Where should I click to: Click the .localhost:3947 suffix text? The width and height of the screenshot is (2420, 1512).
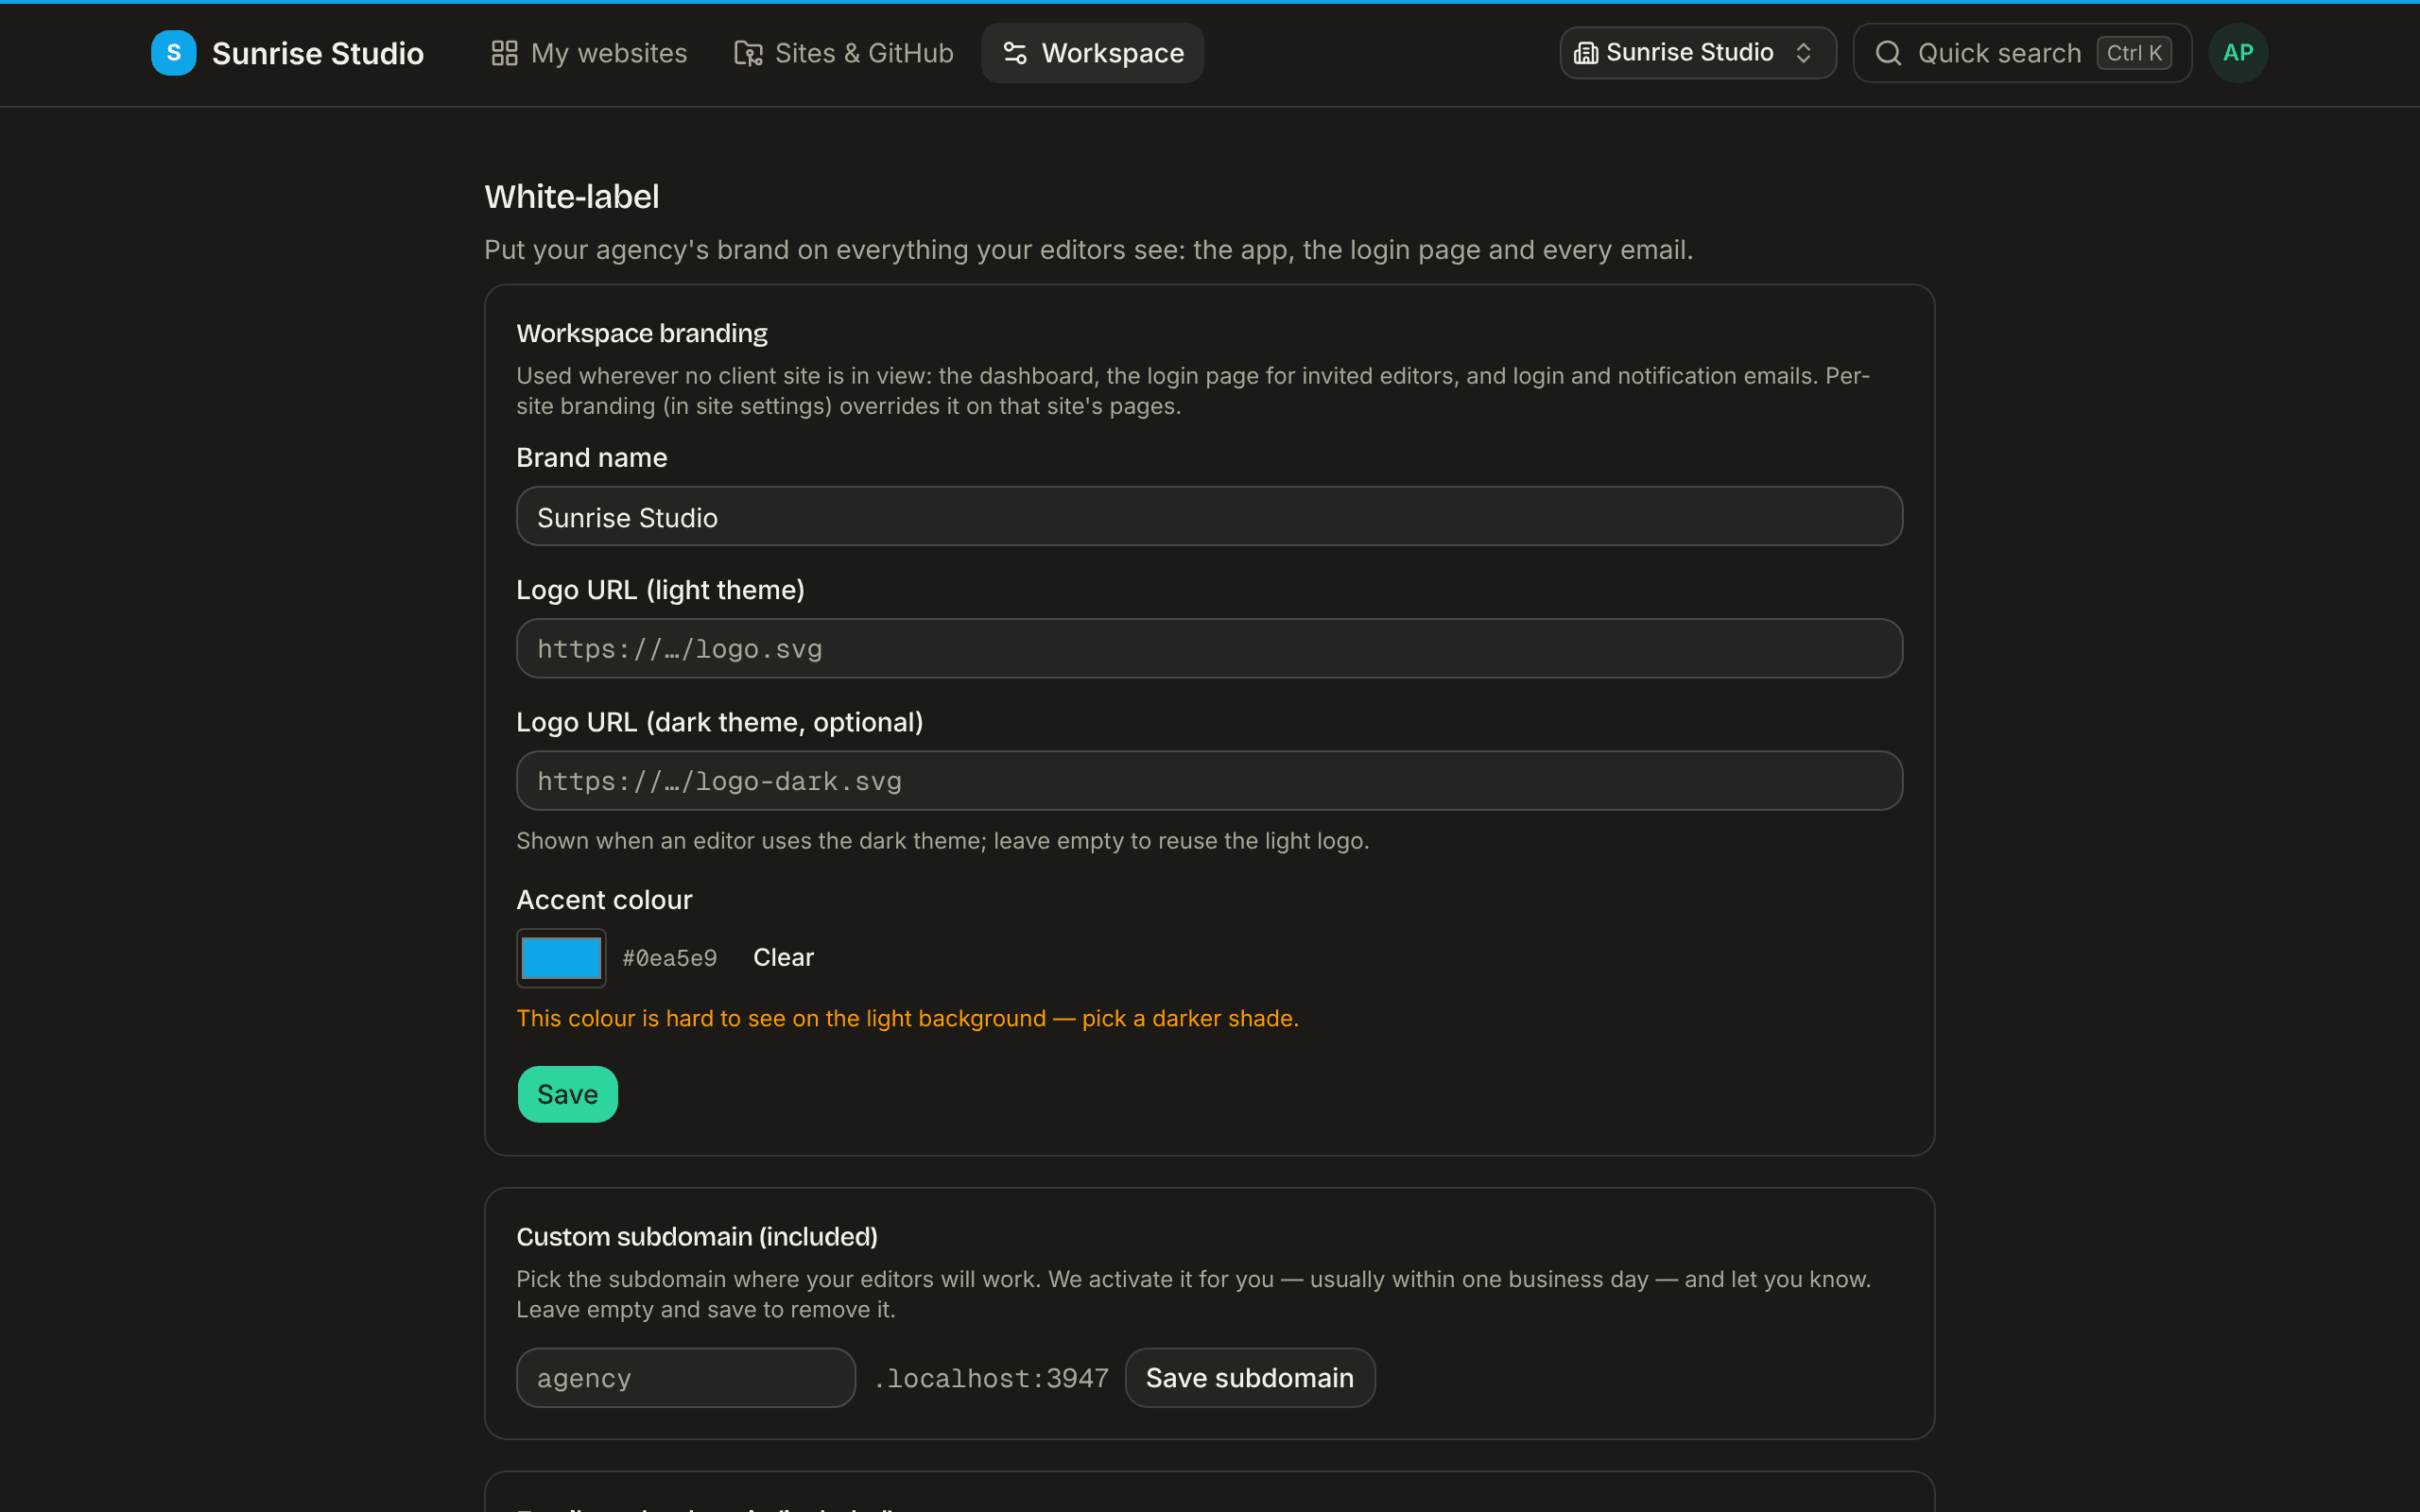pyautogui.click(x=991, y=1378)
